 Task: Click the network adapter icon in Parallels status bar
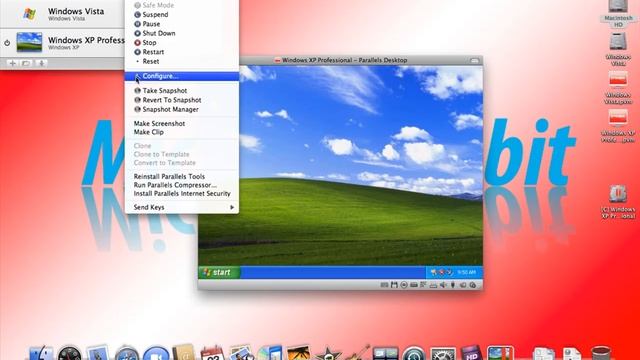[423, 285]
